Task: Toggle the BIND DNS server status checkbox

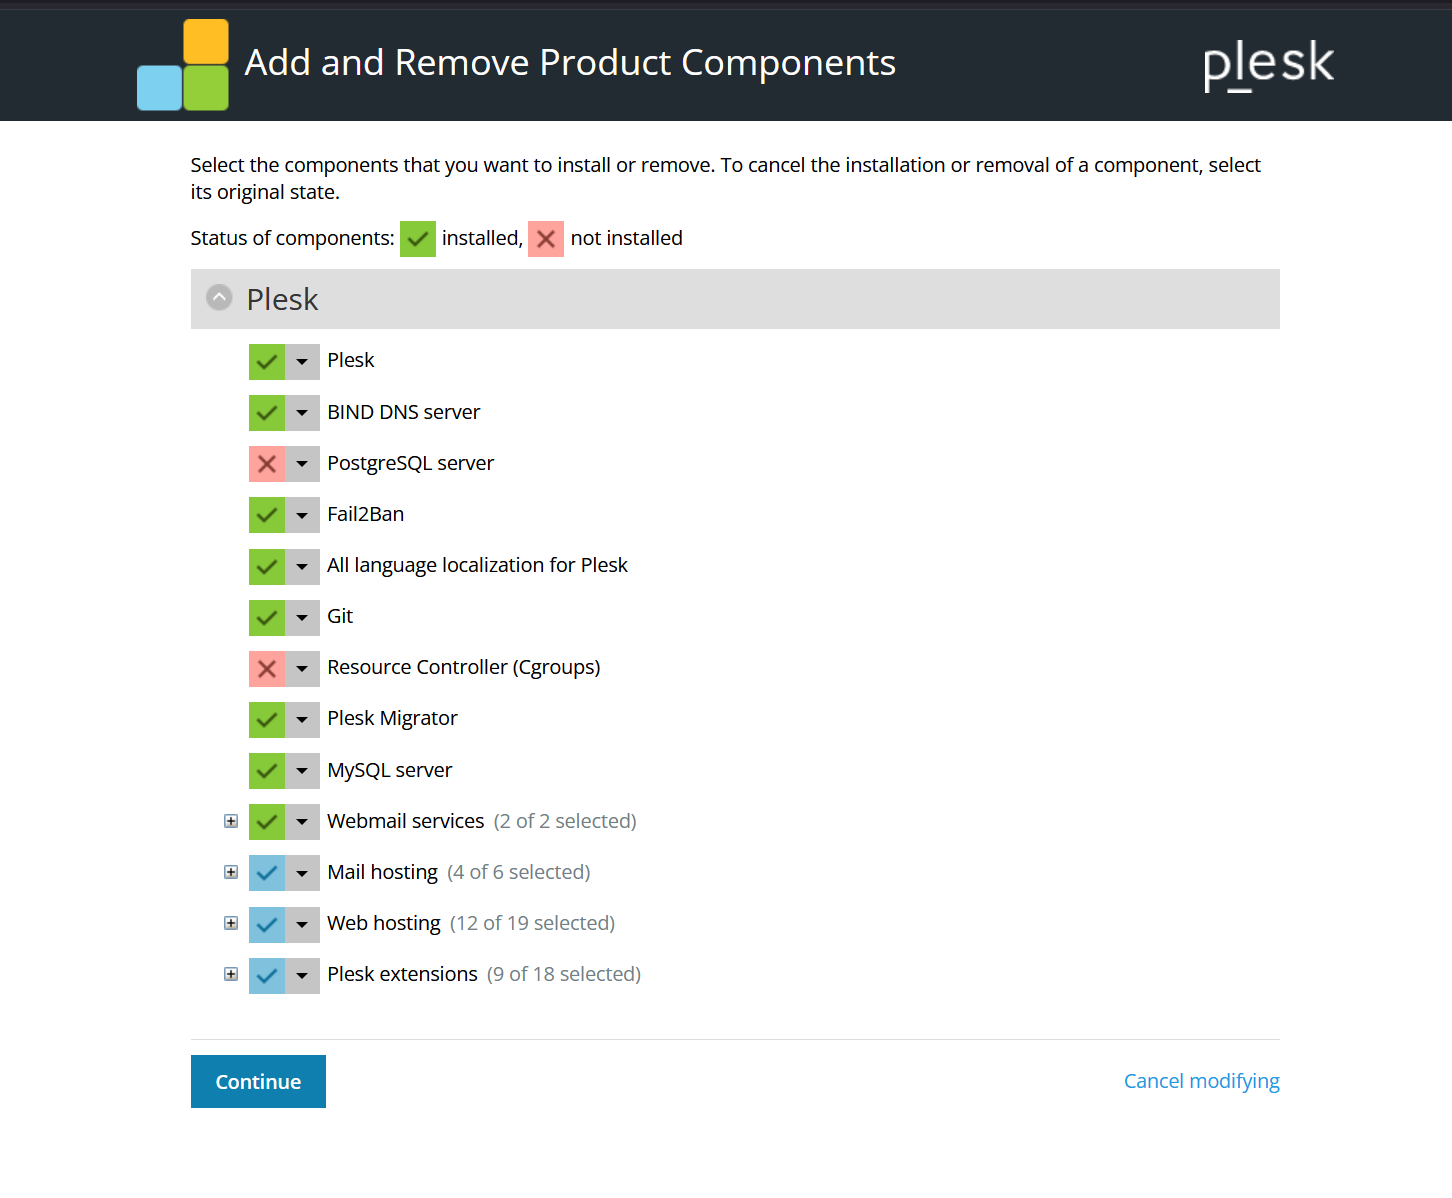Action: click(267, 412)
